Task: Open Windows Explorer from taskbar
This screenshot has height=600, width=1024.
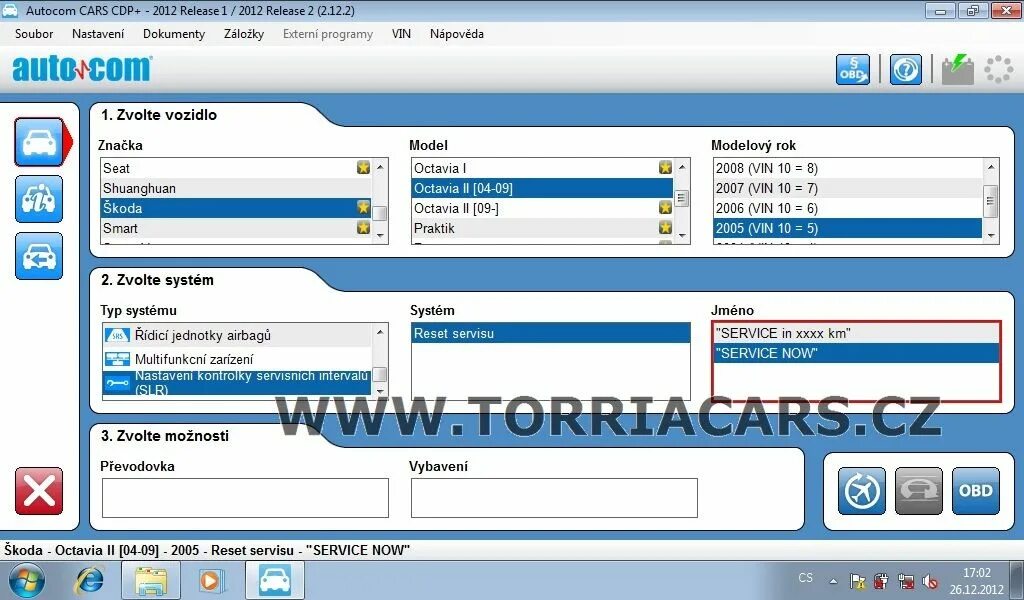Action: [150, 580]
